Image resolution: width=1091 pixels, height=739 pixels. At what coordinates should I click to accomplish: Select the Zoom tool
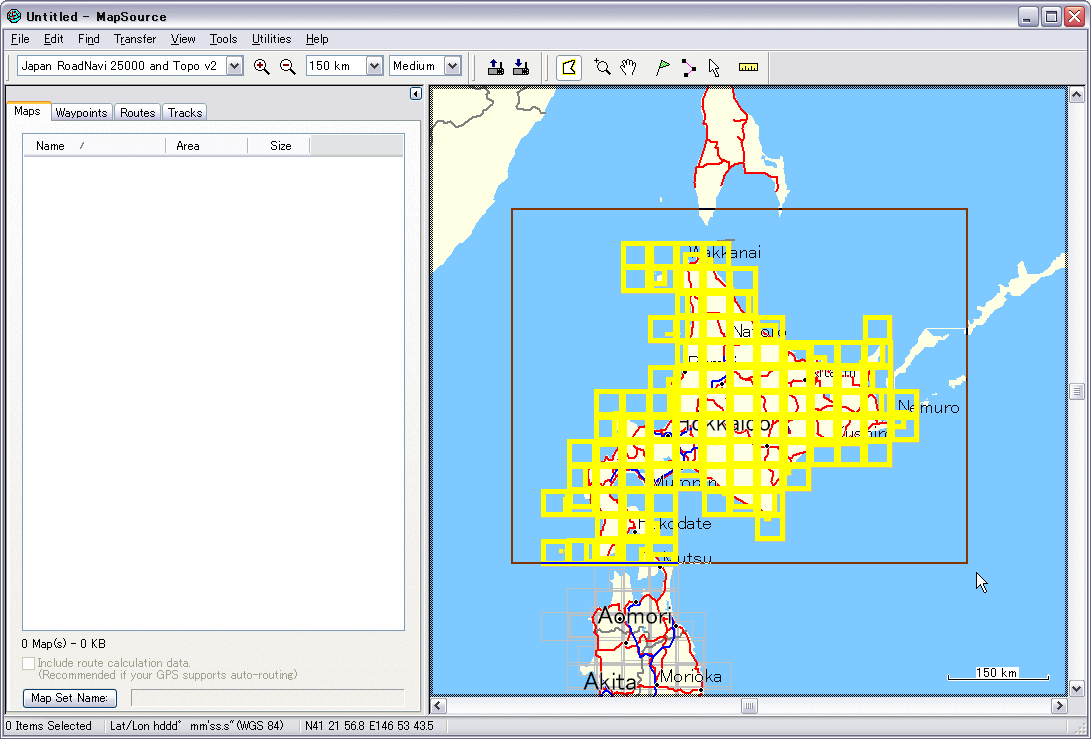(x=602, y=67)
